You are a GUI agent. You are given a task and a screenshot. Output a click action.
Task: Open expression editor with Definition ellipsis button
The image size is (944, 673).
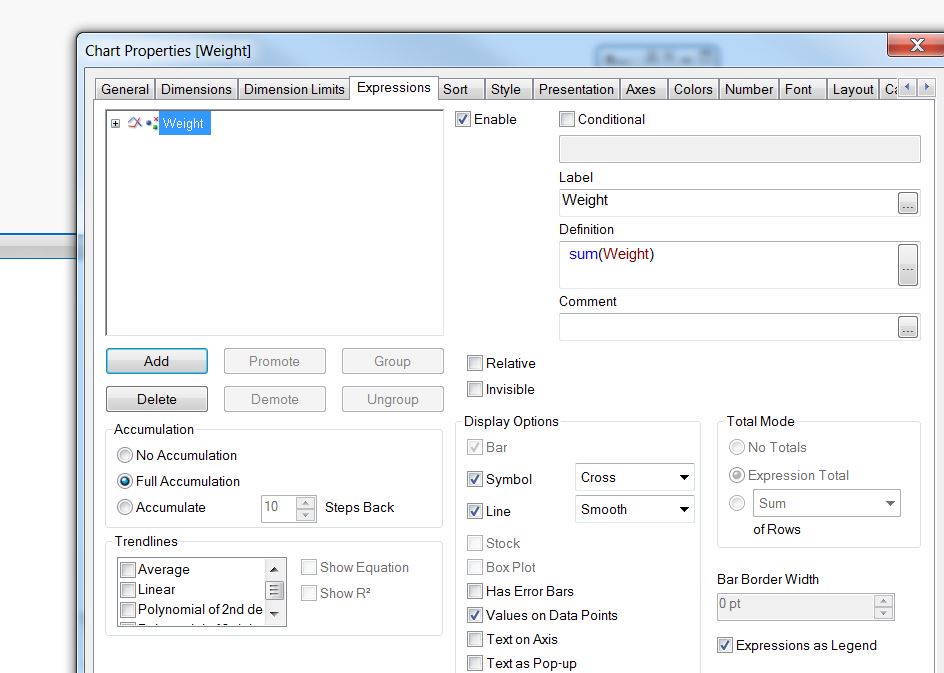coord(907,266)
